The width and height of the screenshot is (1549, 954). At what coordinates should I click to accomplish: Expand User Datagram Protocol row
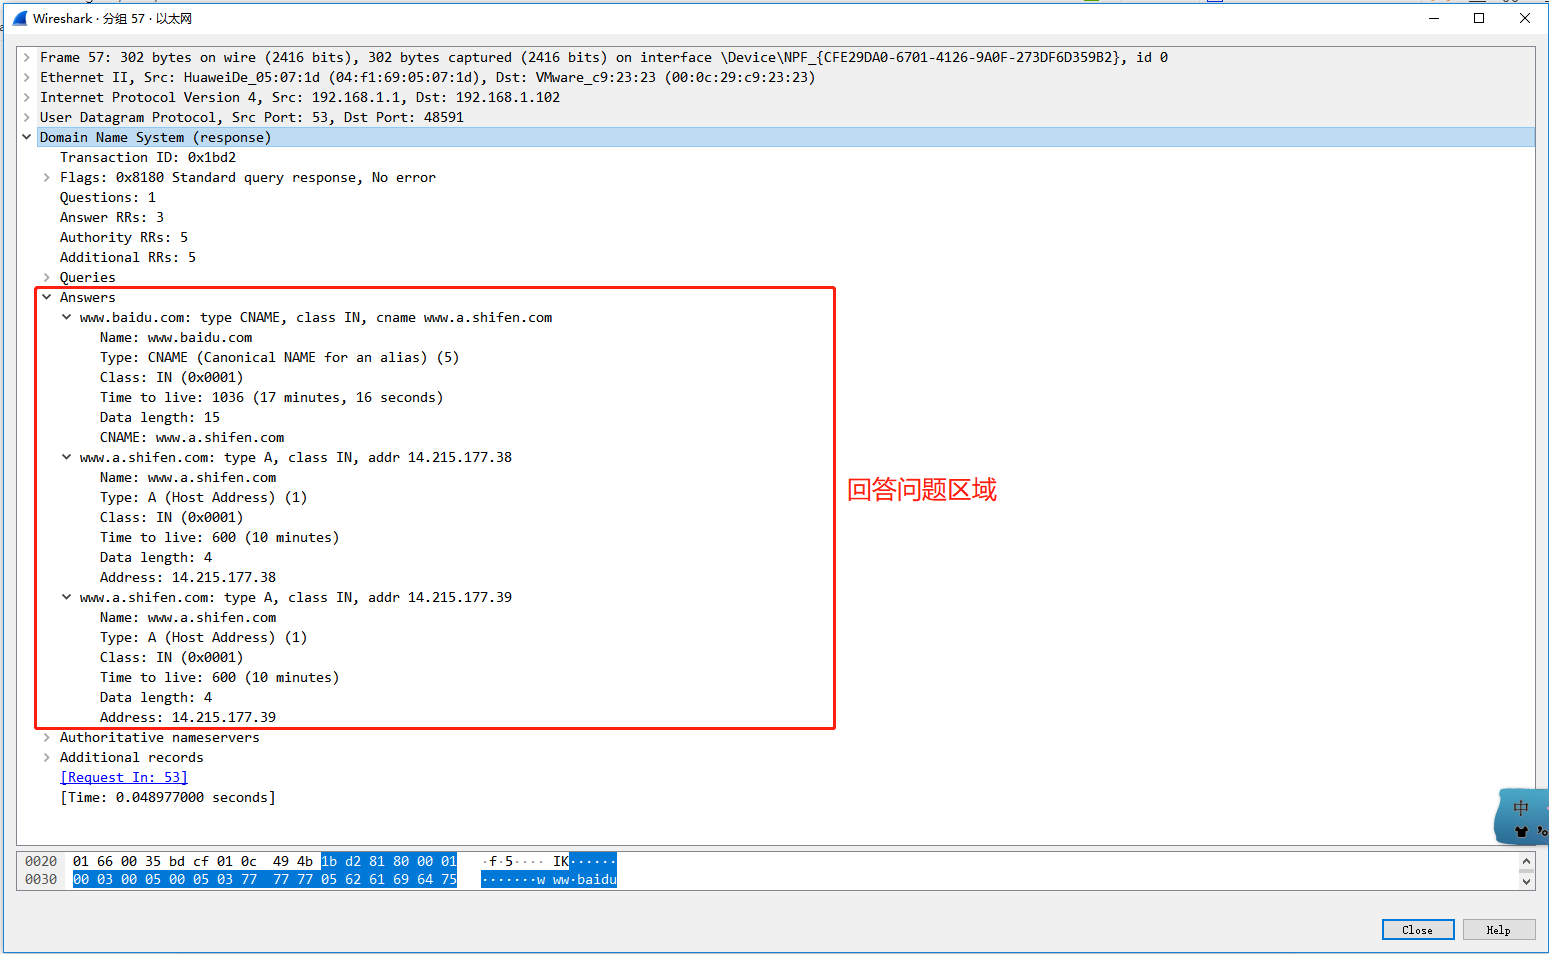[27, 117]
